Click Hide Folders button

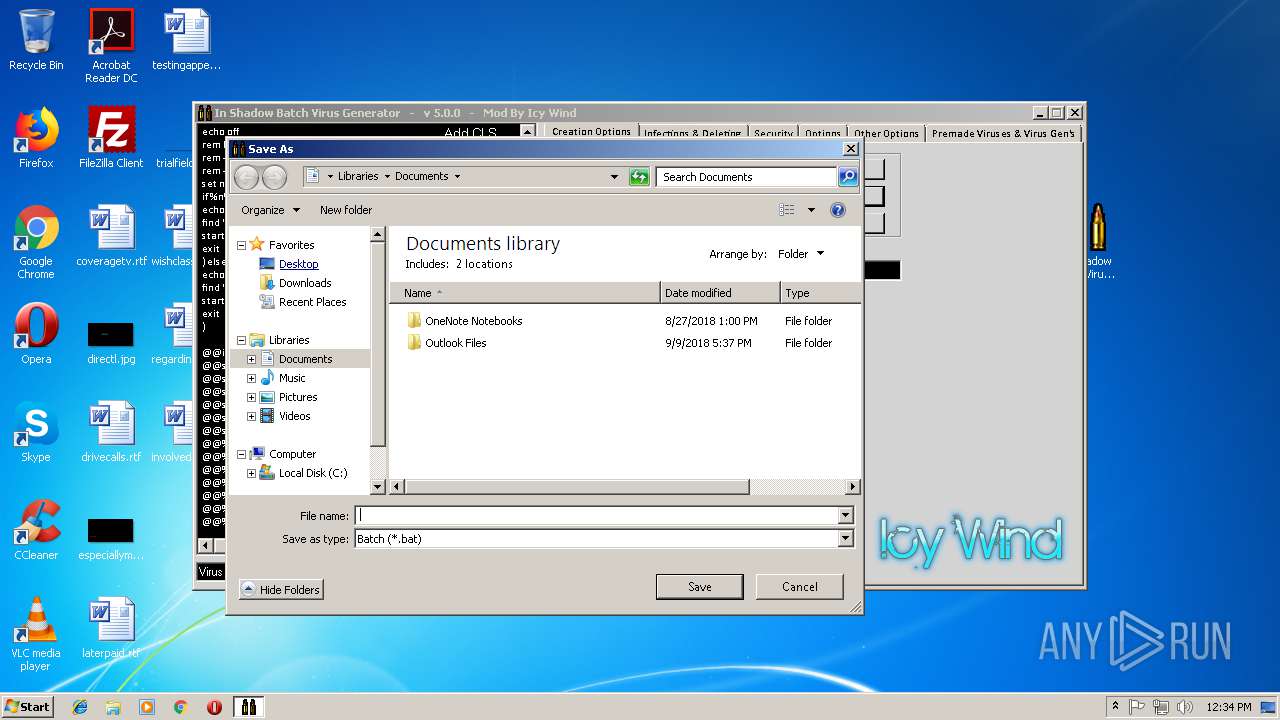click(x=281, y=590)
